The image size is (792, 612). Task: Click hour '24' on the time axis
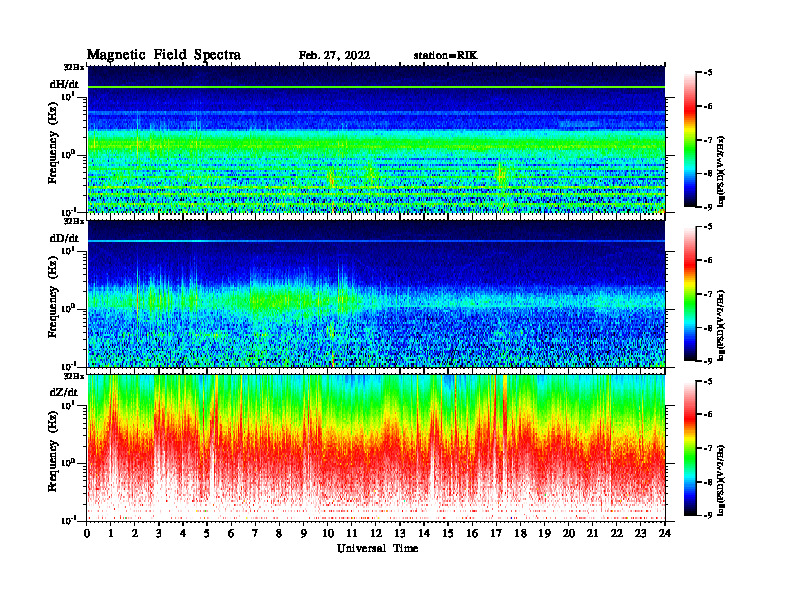pos(665,533)
